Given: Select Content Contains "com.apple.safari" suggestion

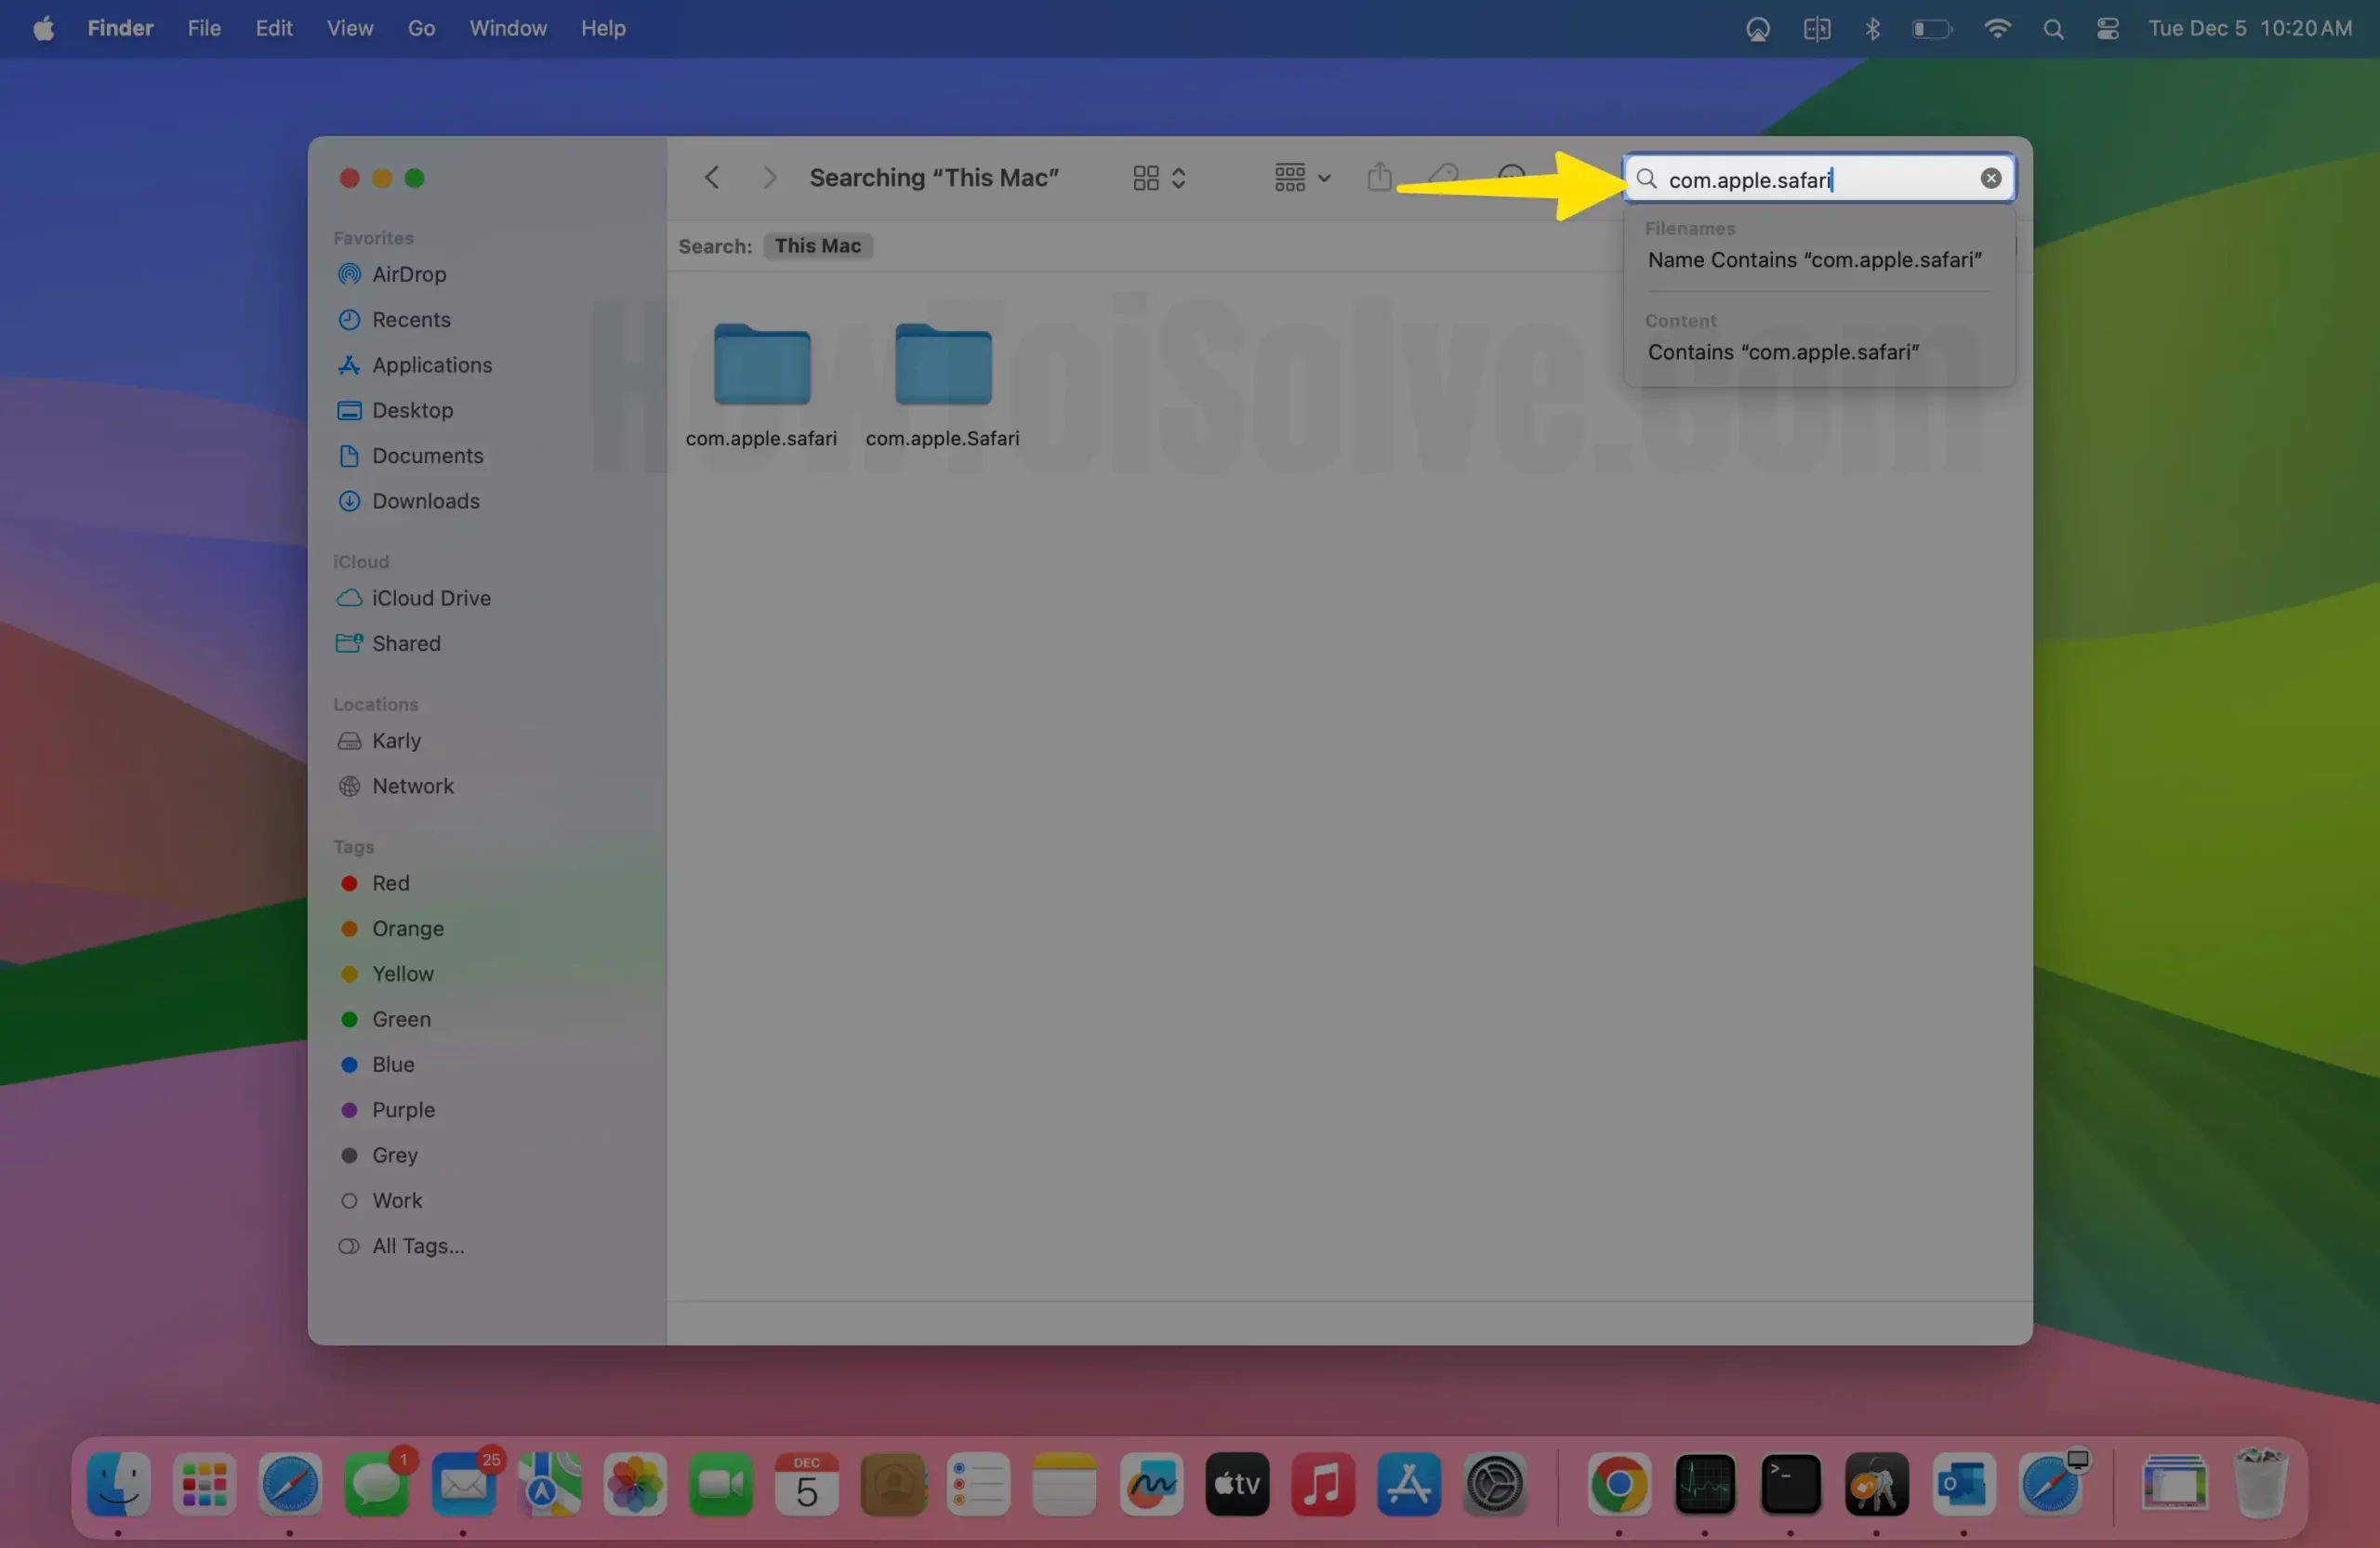Looking at the screenshot, I should click(1783, 352).
